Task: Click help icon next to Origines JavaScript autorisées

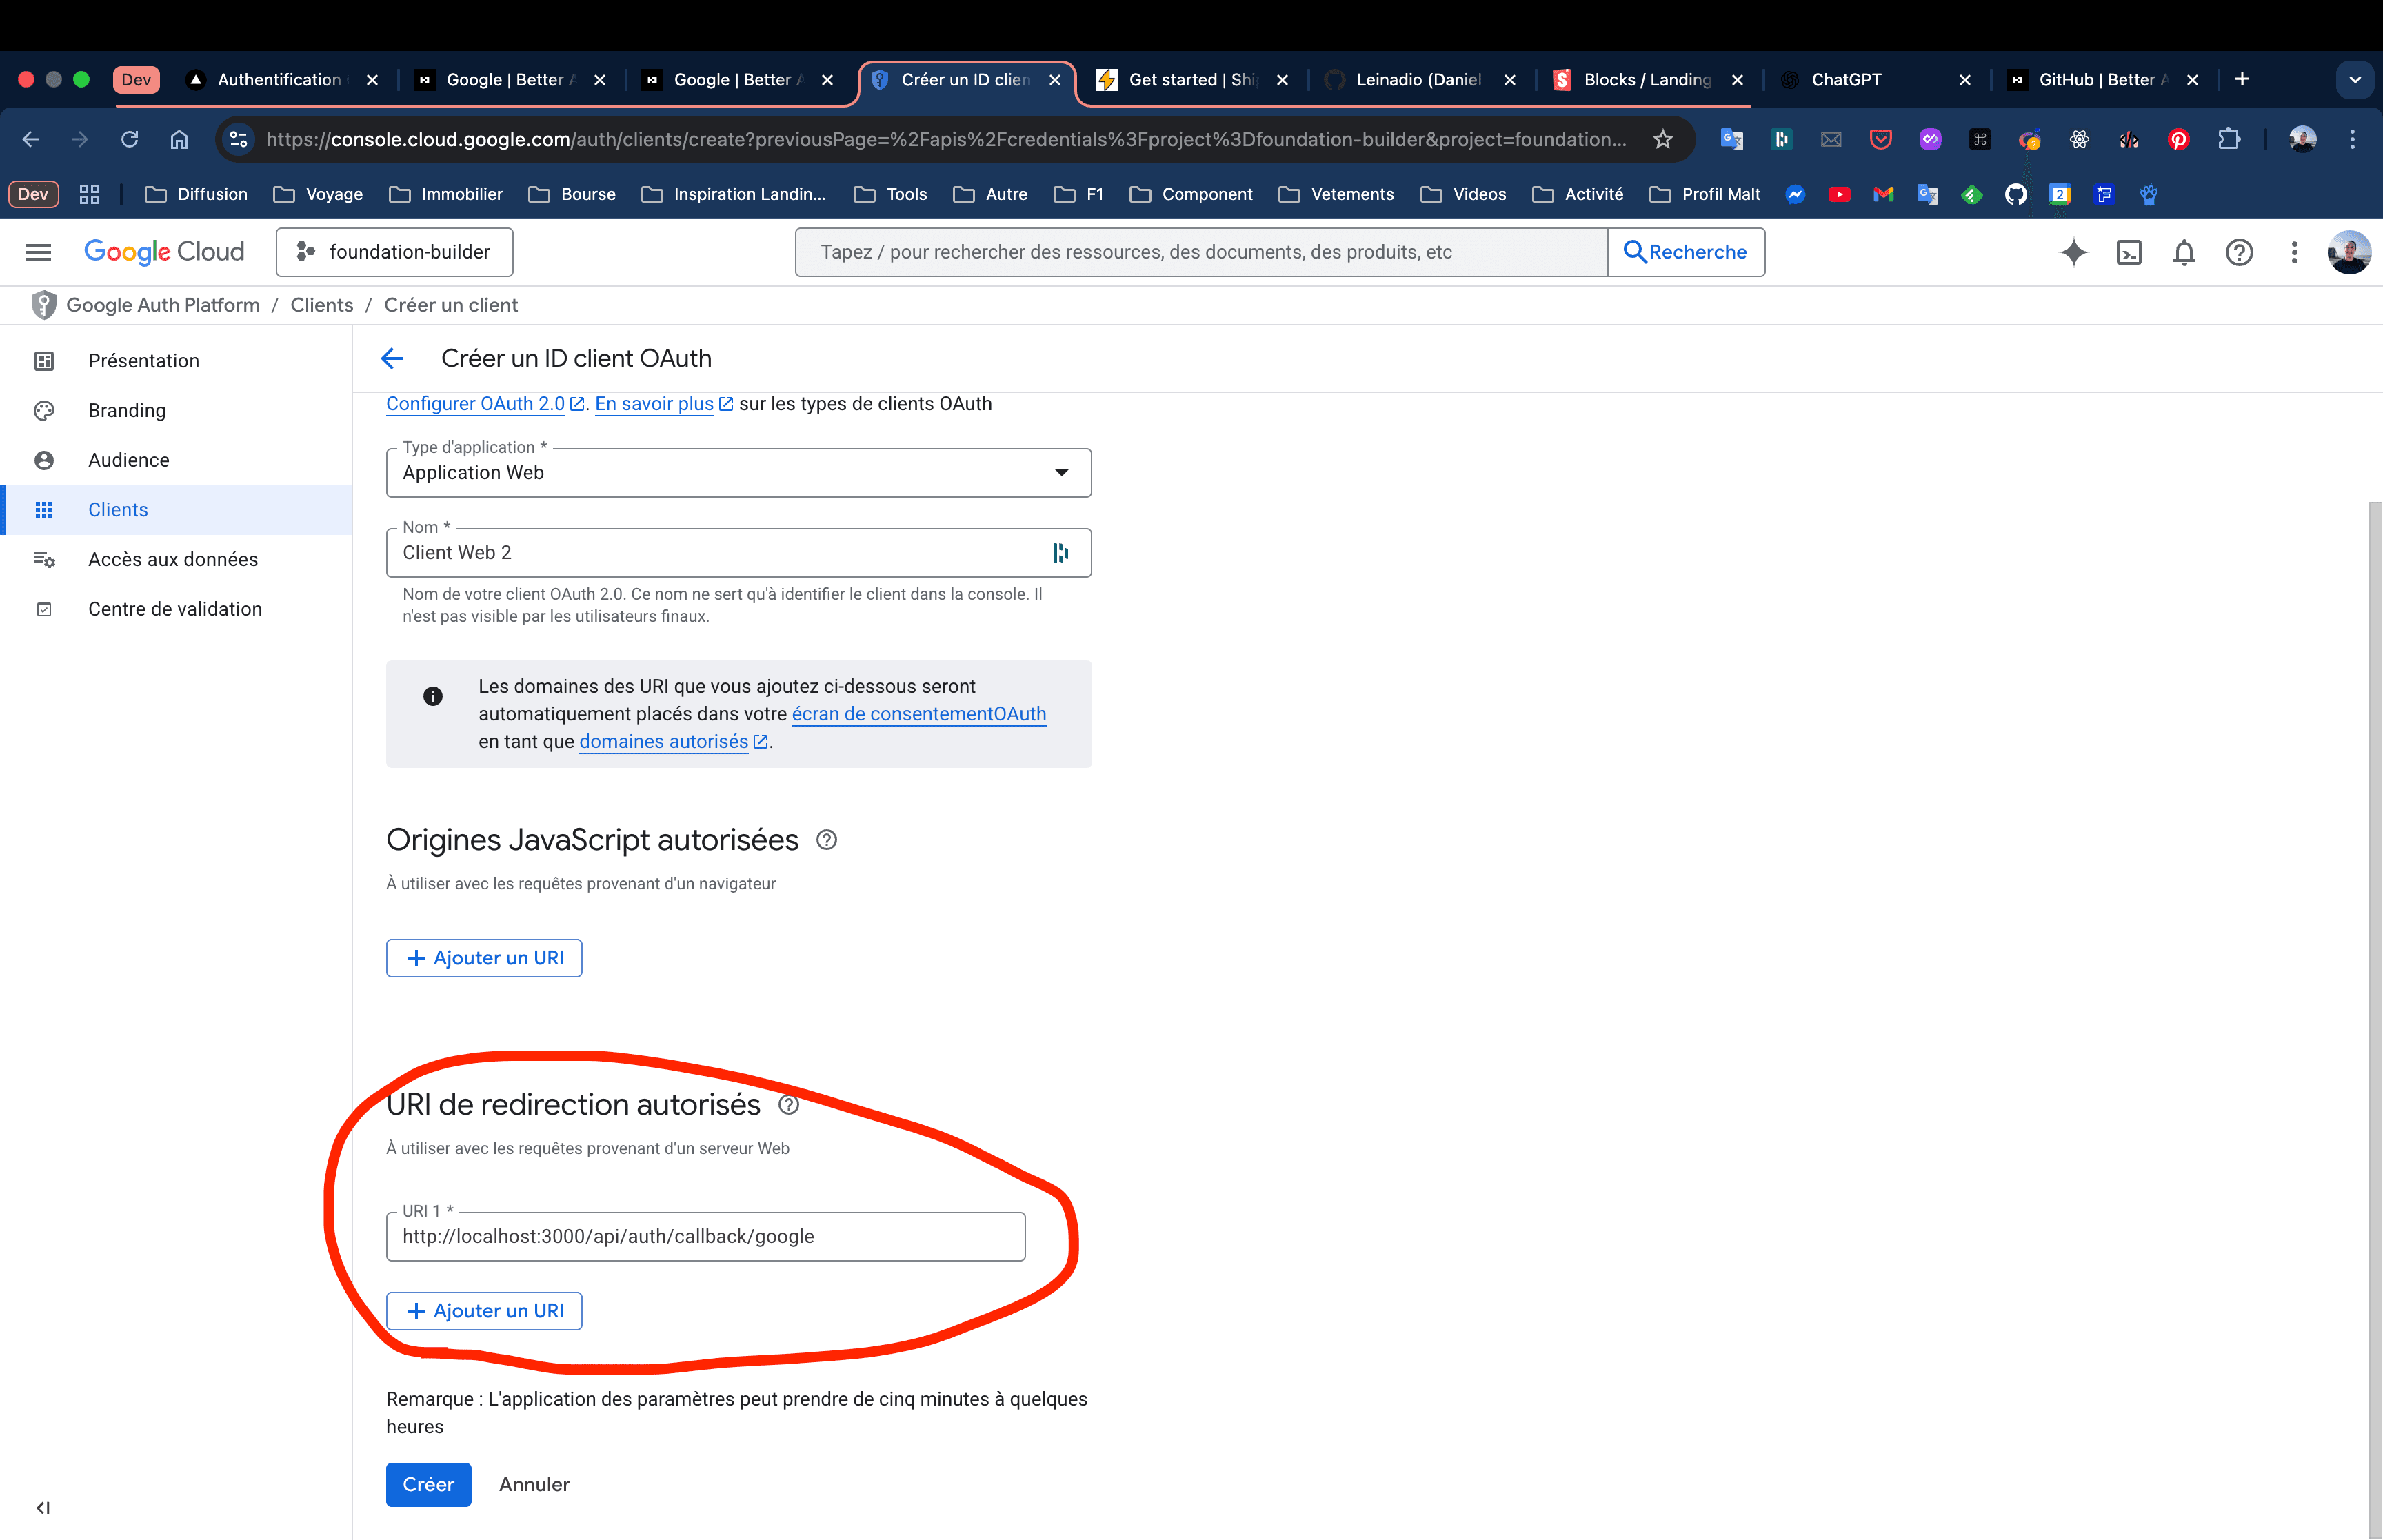Action: (826, 840)
